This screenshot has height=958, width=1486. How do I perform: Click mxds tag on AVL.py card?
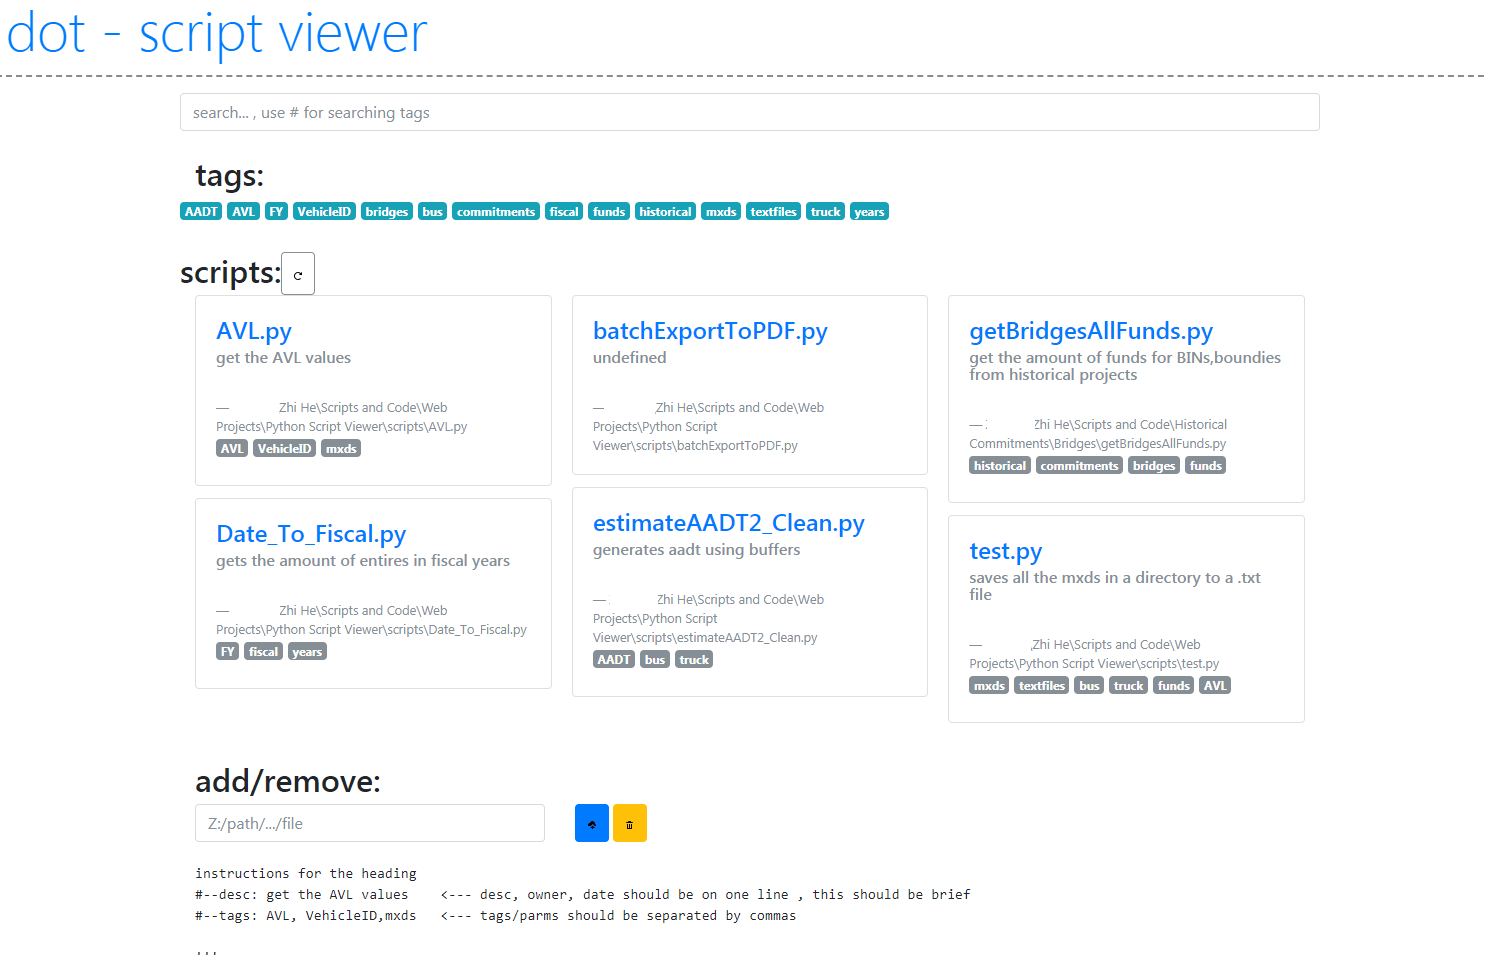[341, 449]
